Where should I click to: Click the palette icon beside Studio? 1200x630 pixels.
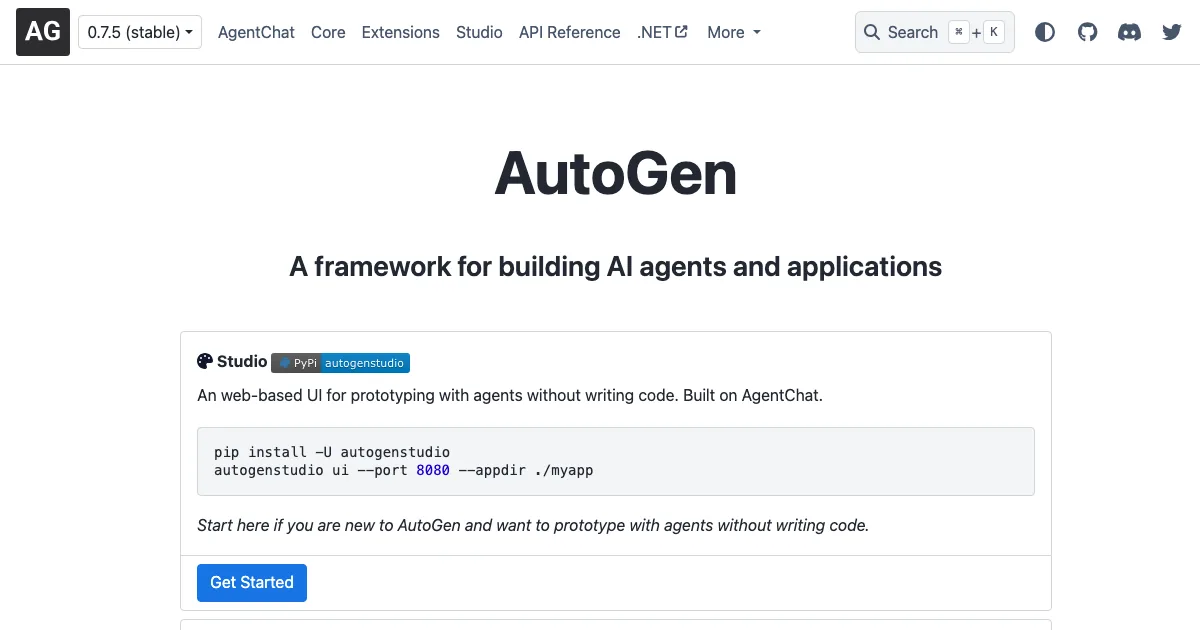(204, 361)
